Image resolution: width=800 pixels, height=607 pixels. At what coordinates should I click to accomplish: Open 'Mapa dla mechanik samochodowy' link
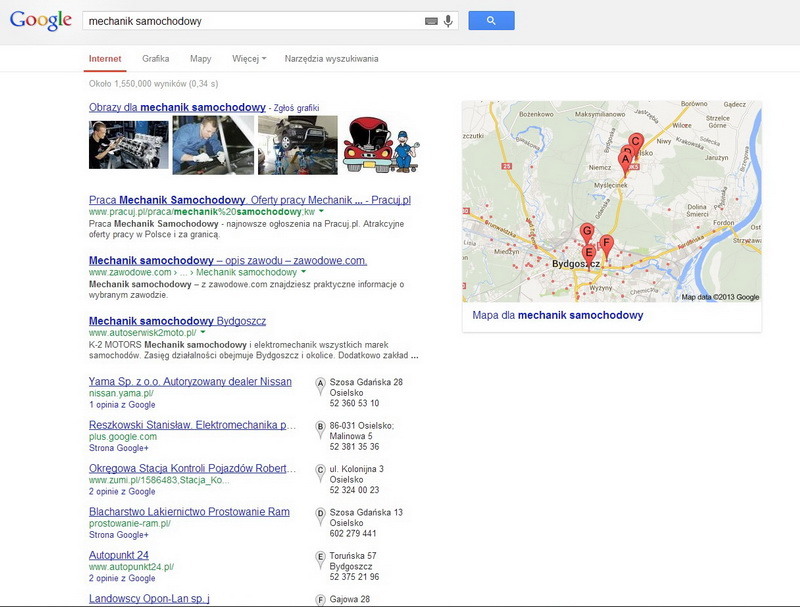(x=558, y=315)
